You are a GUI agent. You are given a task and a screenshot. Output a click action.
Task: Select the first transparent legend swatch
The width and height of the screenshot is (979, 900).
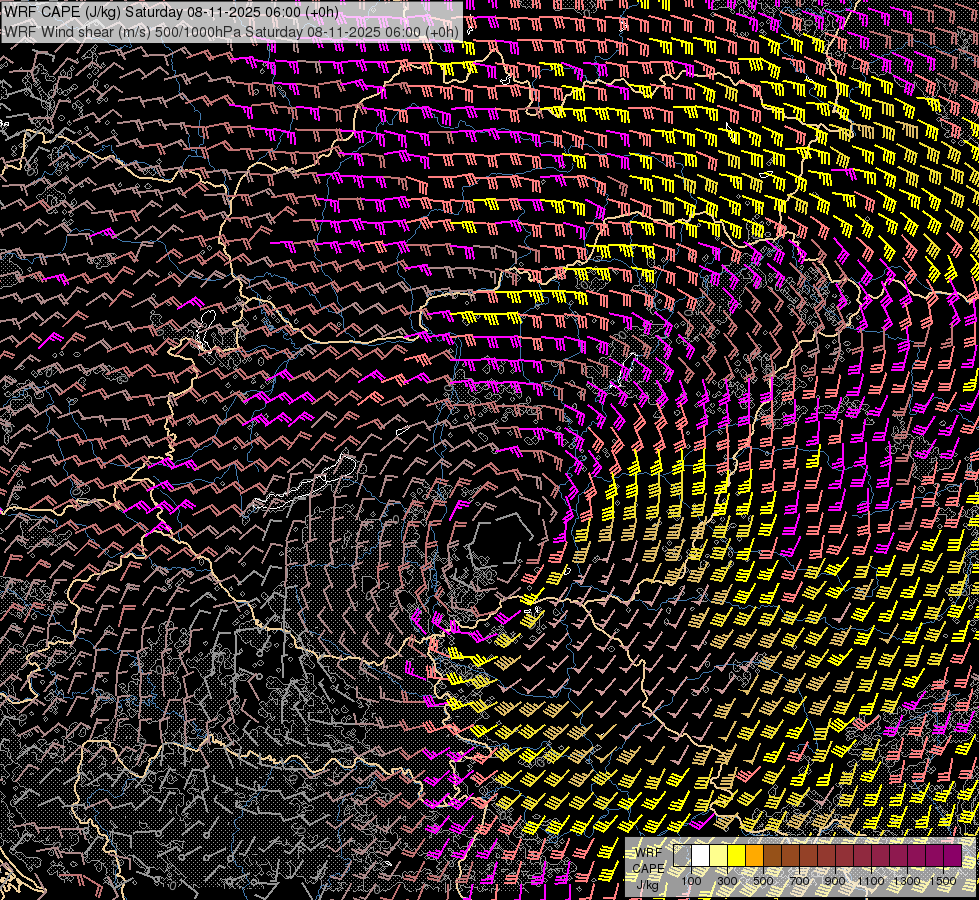tap(682, 856)
